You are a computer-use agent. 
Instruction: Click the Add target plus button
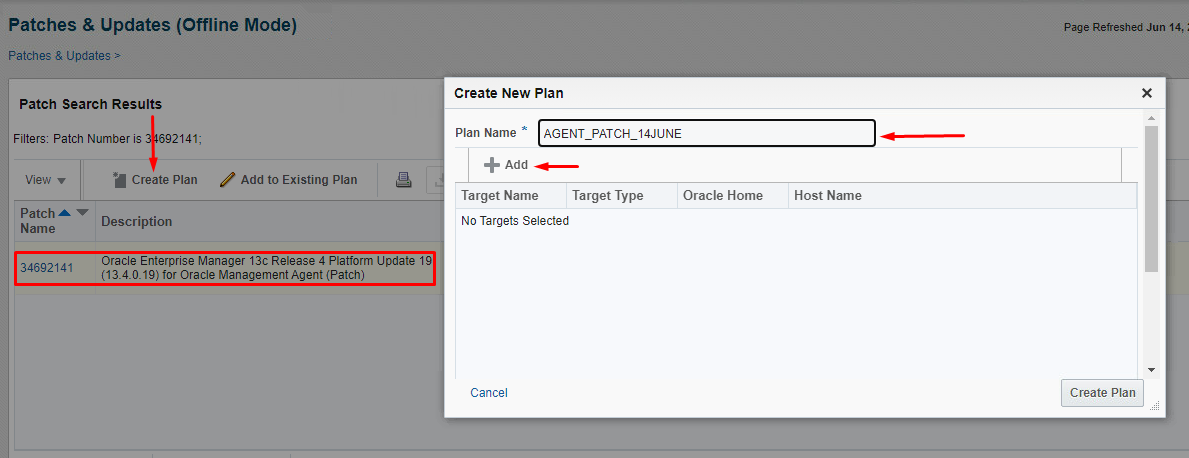506,165
